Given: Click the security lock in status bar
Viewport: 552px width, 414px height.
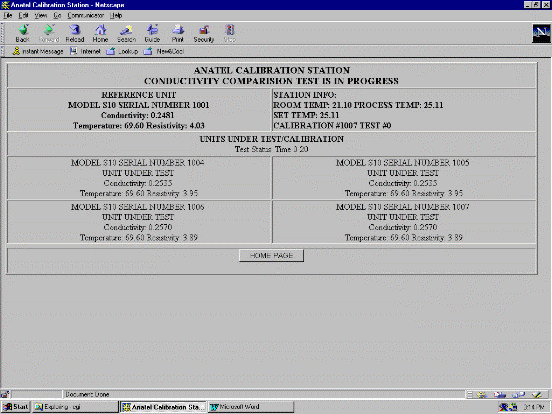Looking at the screenshot, I should tap(5, 395).
